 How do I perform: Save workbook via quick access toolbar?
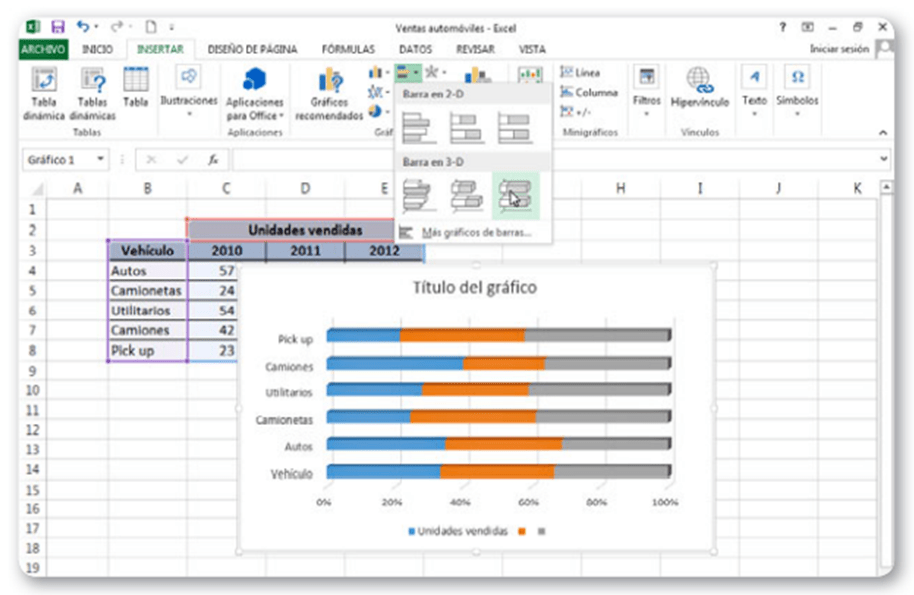[57, 26]
